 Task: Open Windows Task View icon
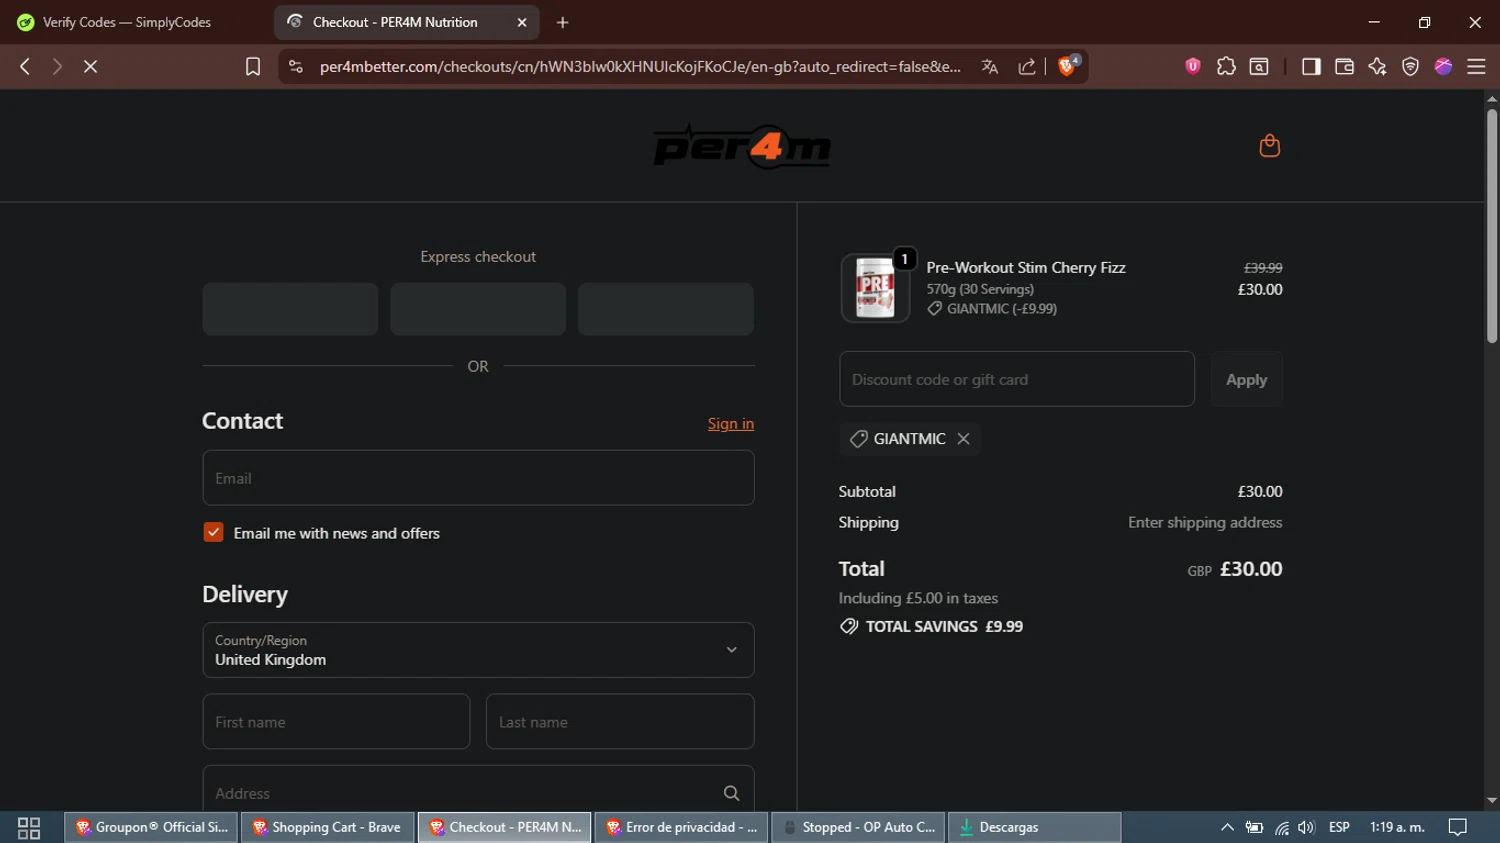tap(29, 828)
